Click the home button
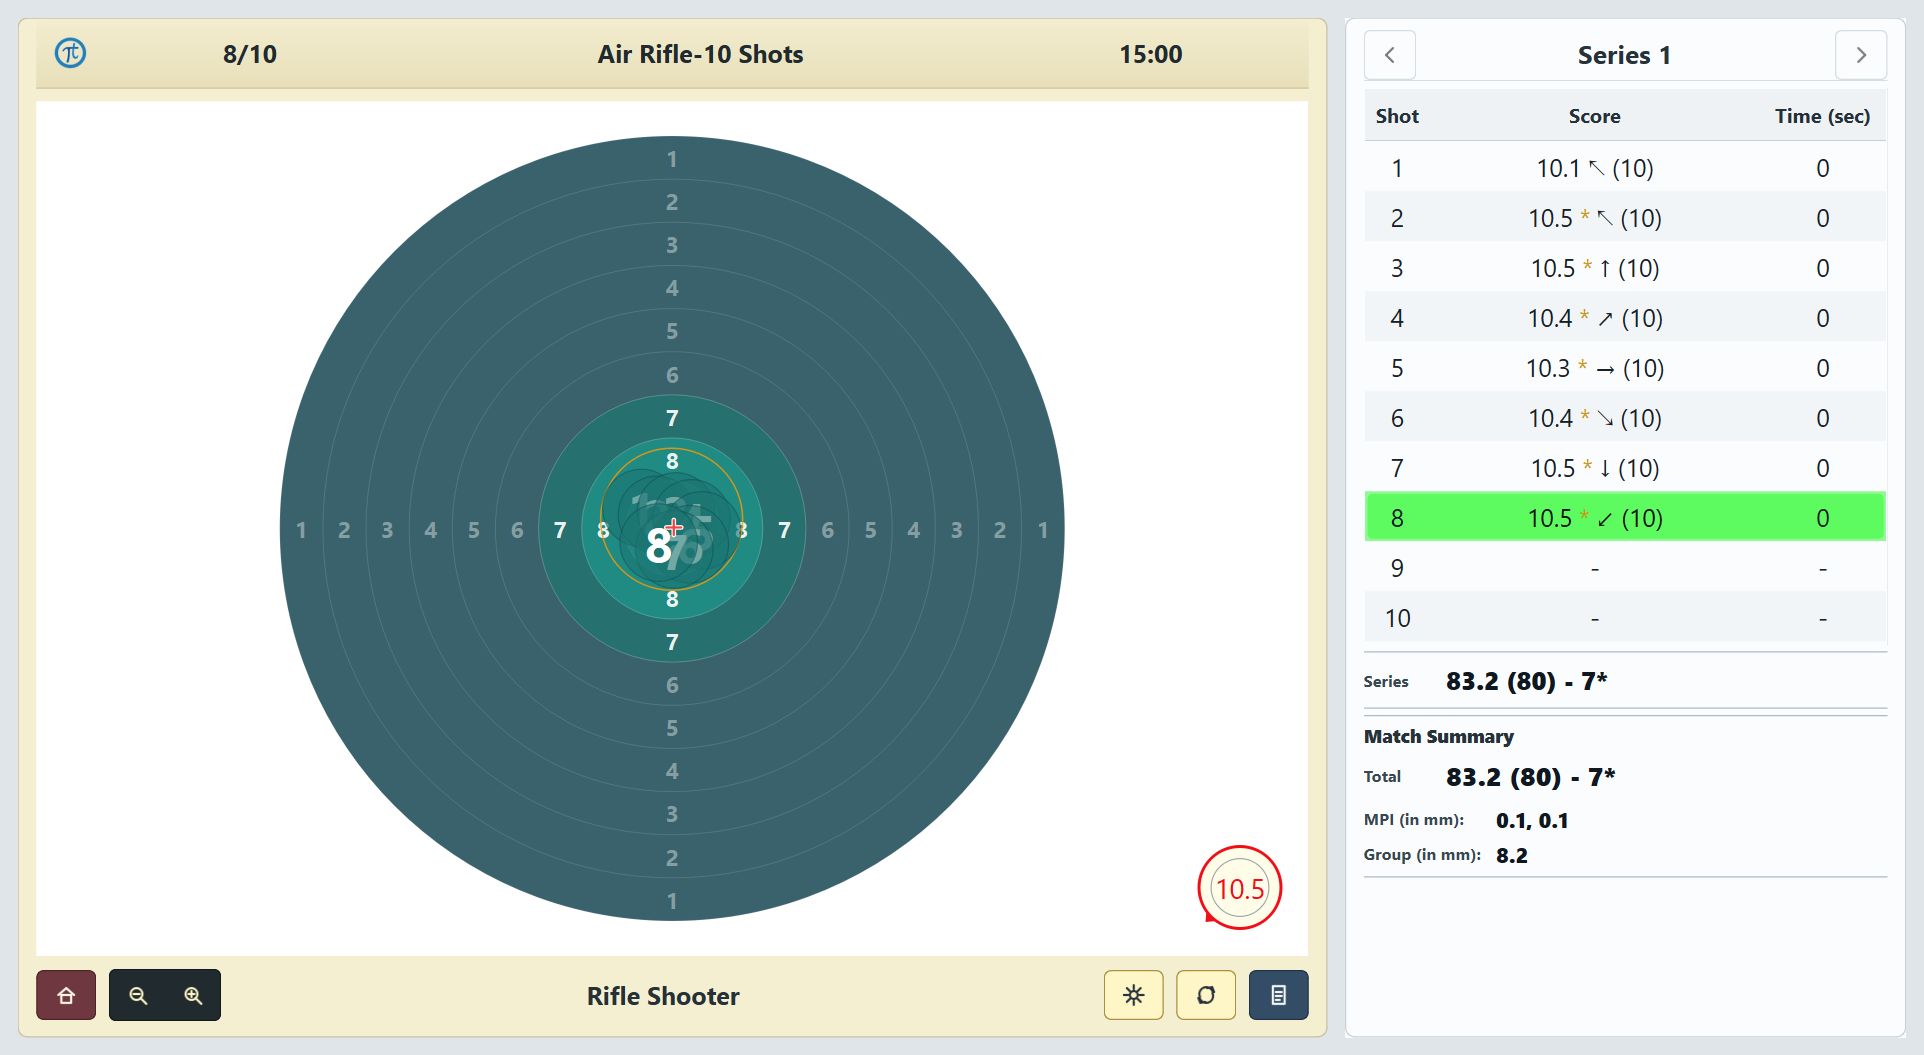The height and width of the screenshot is (1055, 1924). pos(66,995)
